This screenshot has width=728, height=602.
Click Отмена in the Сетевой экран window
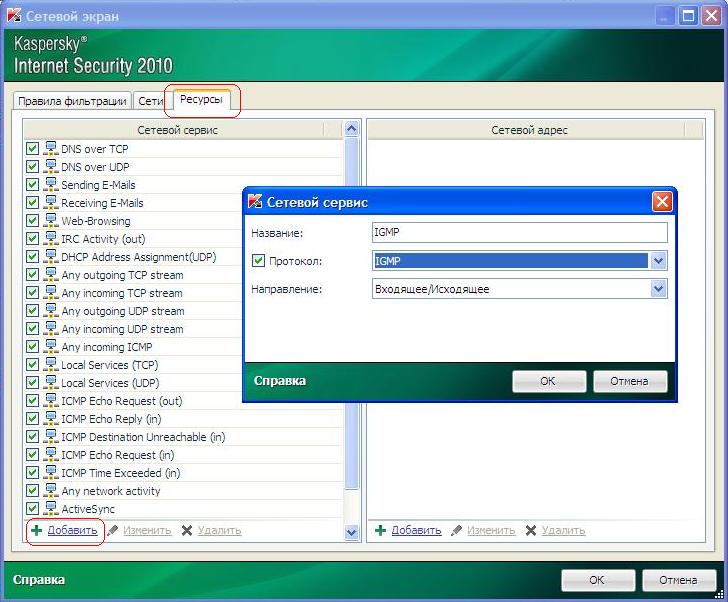click(x=678, y=580)
